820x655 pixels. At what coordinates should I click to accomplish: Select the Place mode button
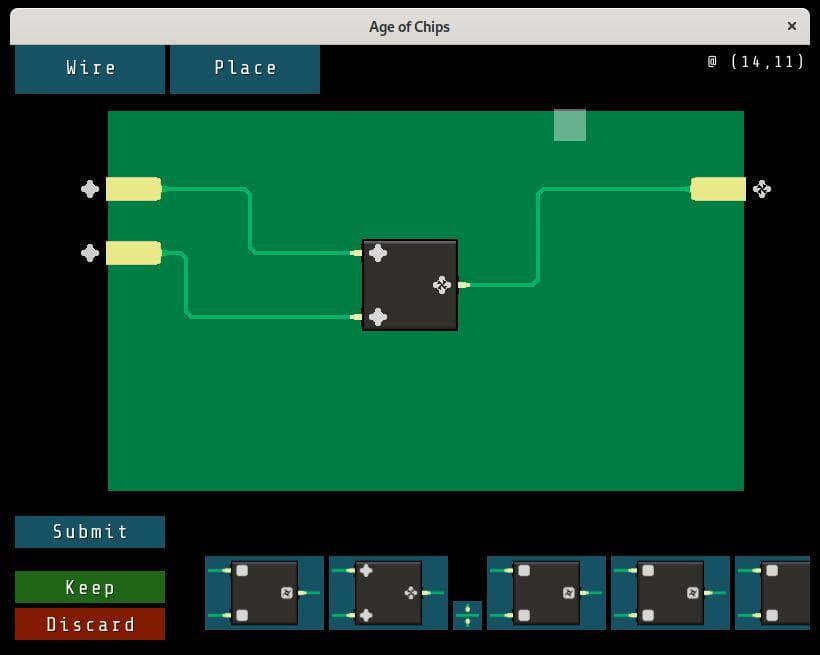point(245,69)
